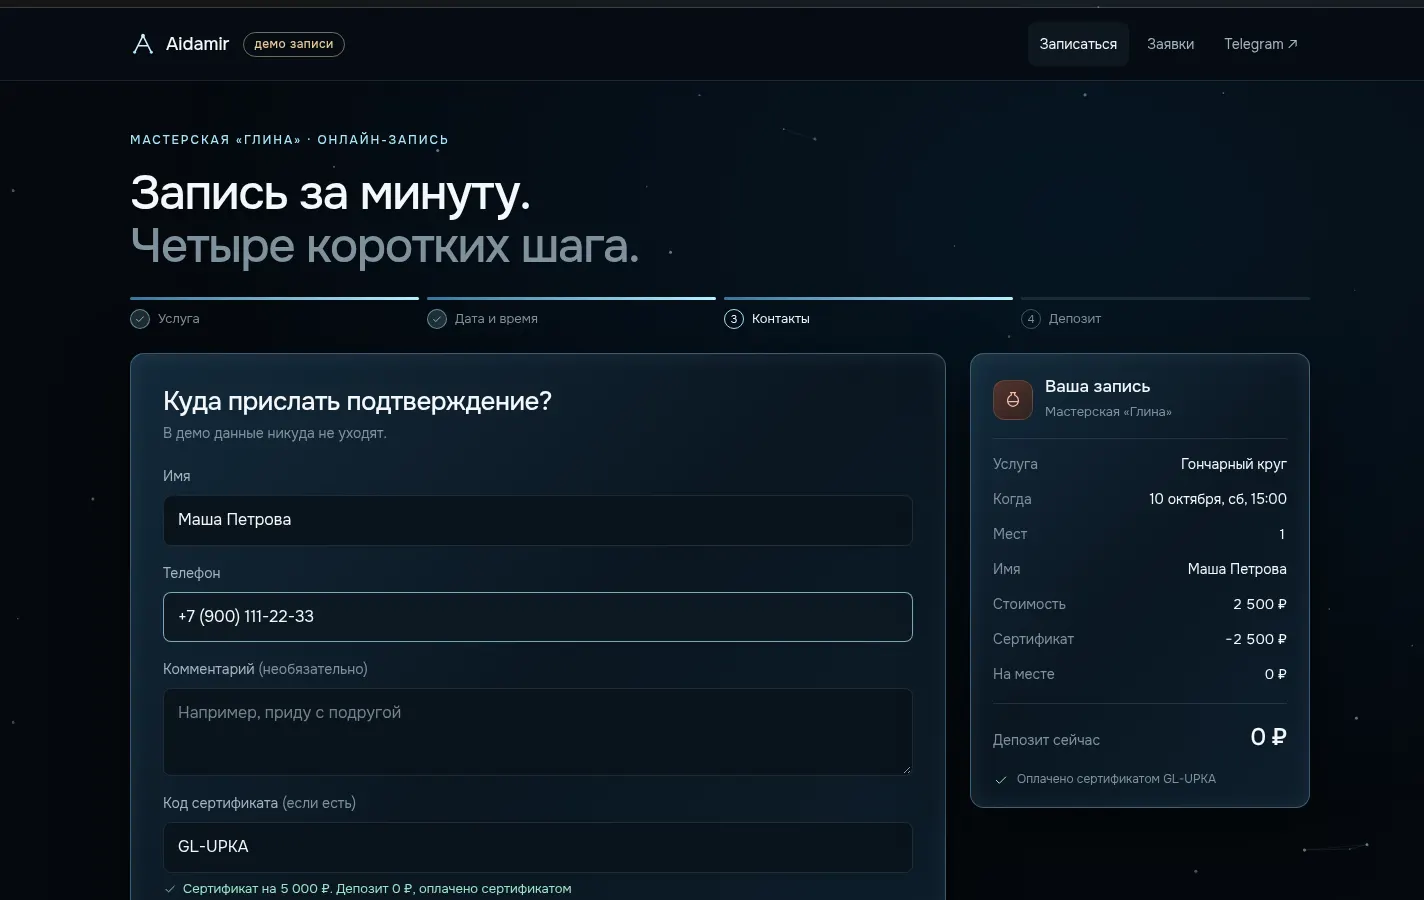1424x900 pixels.
Task: Focus the «Имя» field with Маша Петрова
Action: (x=538, y=520)
